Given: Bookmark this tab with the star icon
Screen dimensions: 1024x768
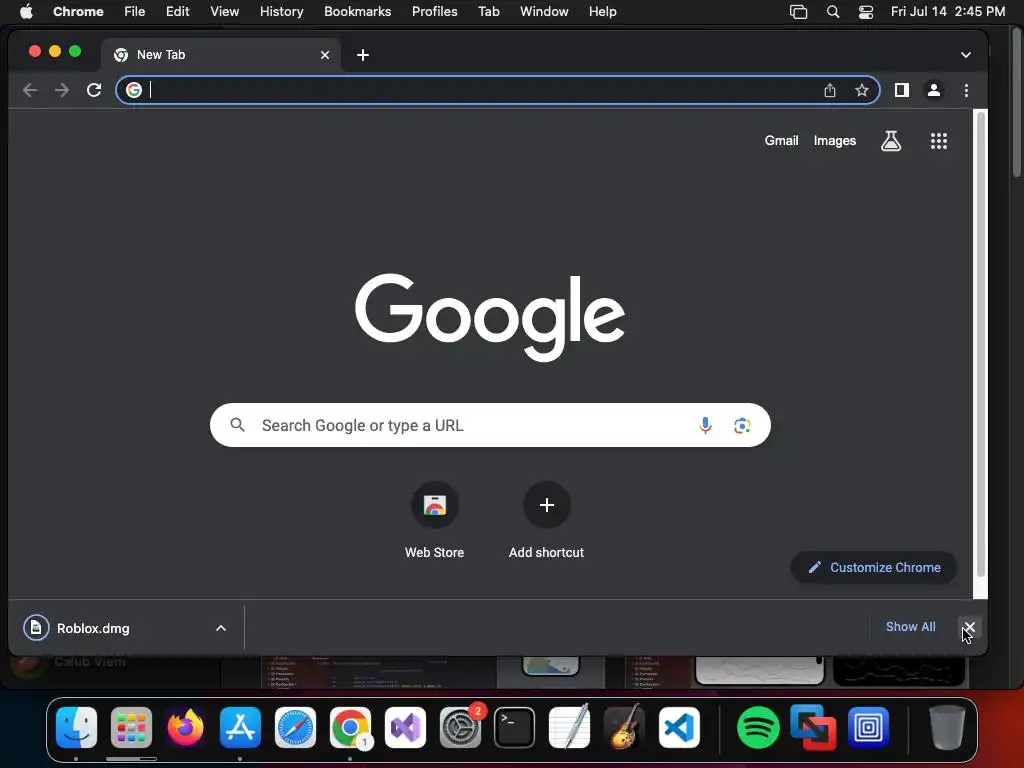Looking at the screenshot, I should [x=862, y=90].
